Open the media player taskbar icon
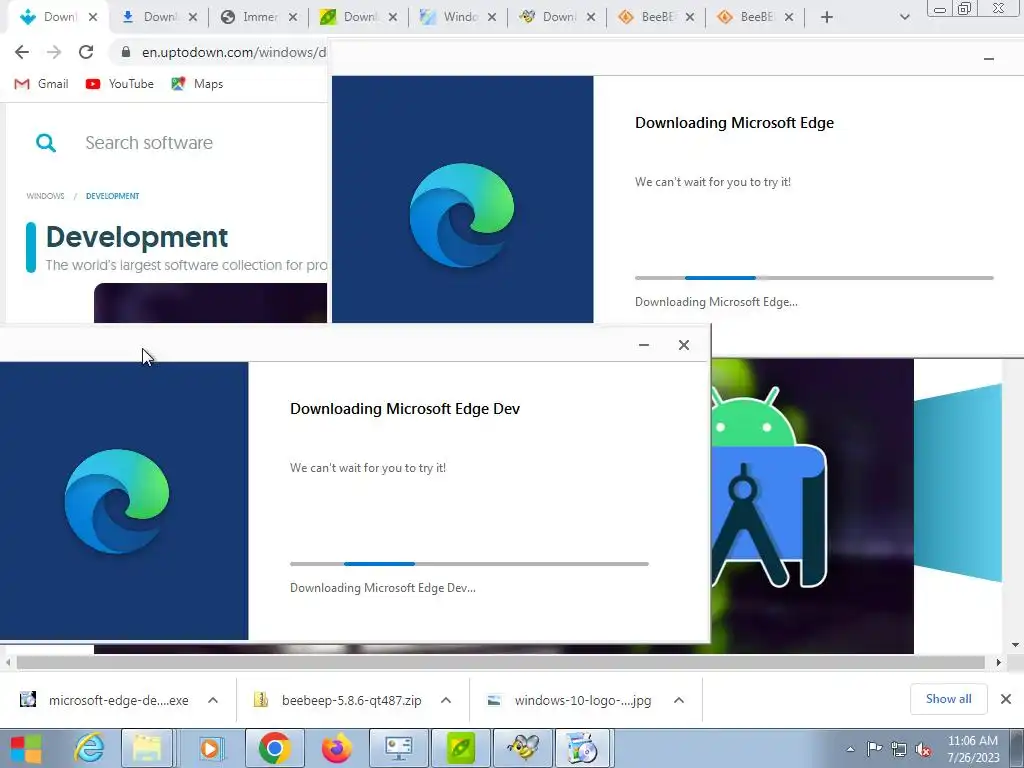This screenshot has width=1024, height=768. [210, 748]
